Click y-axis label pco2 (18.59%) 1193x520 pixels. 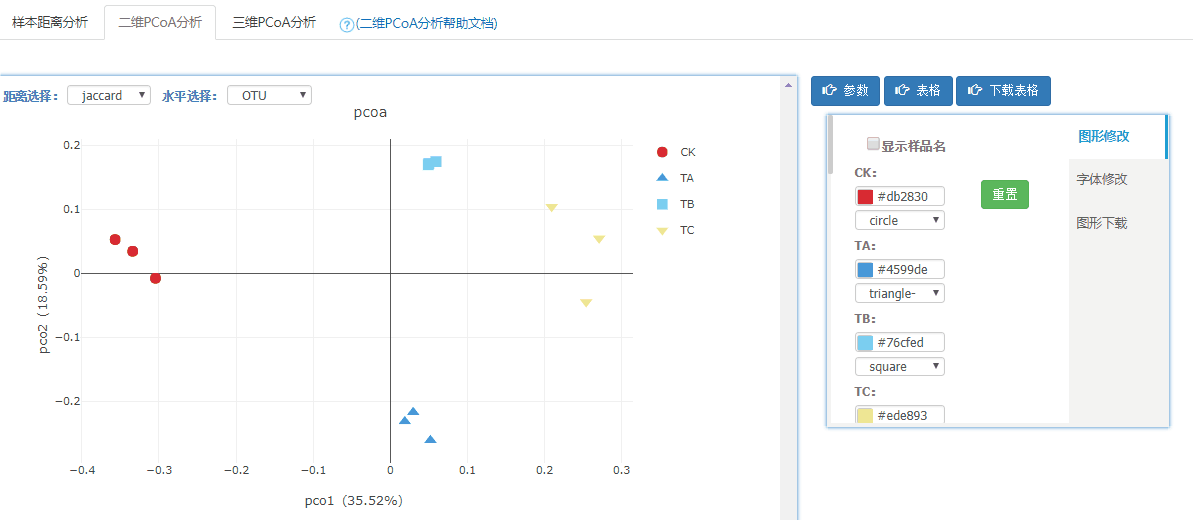pos(44,307)
